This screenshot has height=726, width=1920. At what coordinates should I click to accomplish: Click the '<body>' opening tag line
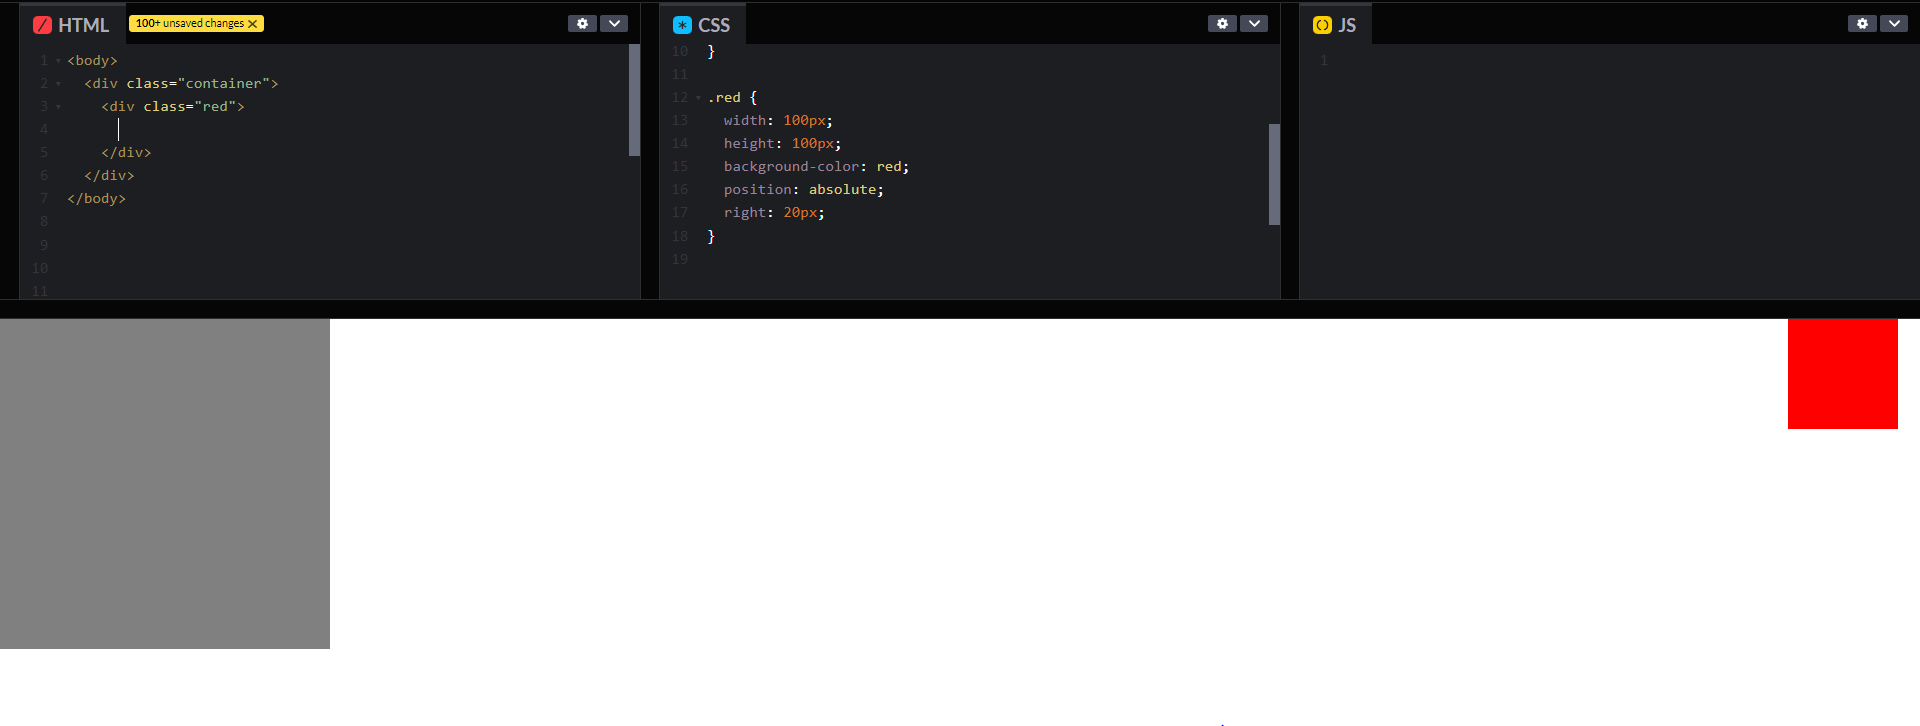[x=92, y=61]
